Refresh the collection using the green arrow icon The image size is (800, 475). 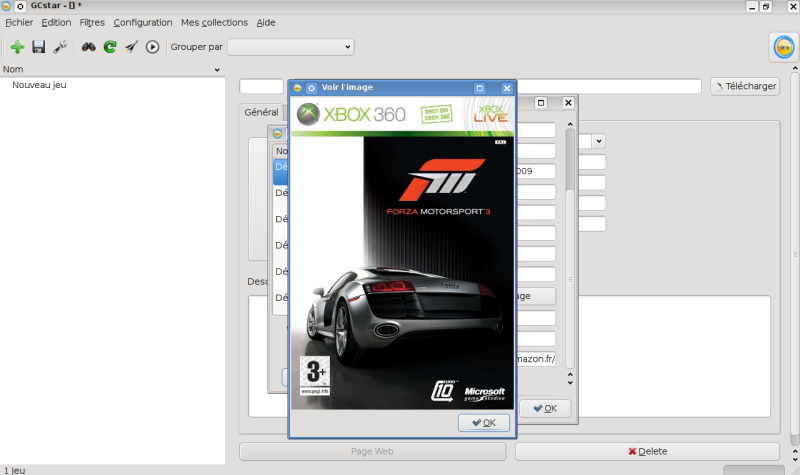pos(110,47)
